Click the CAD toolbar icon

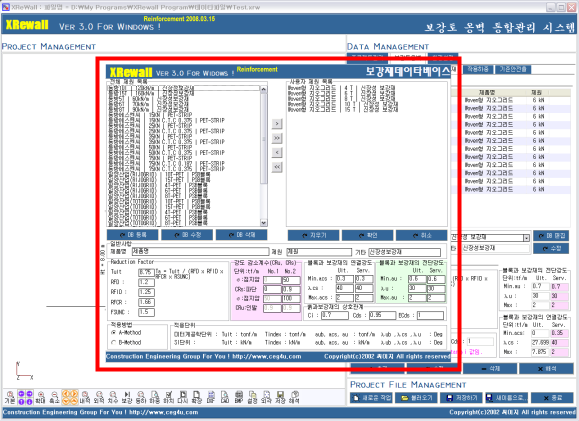225,397
